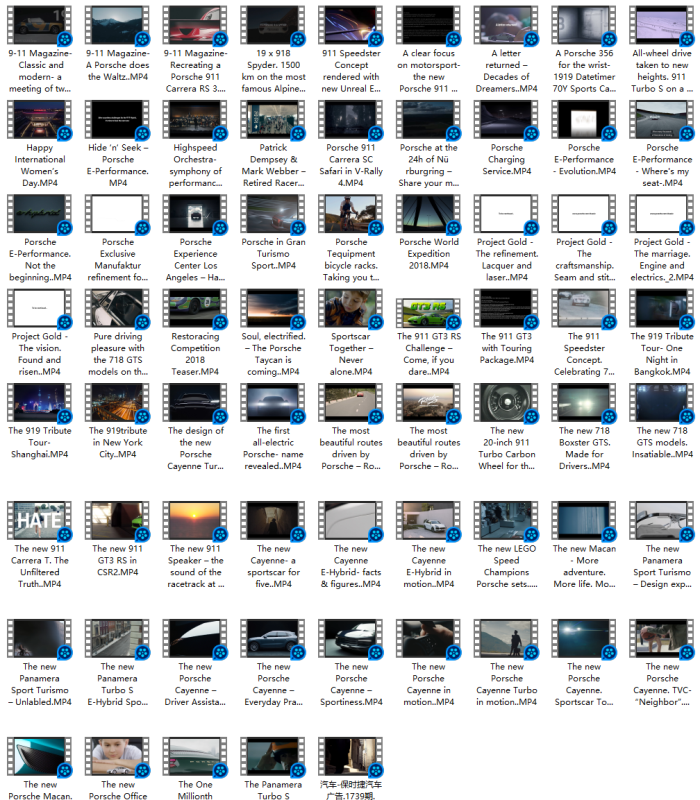Select Highspeed Orchestra video file icon
The width and height of the screenshot is (700, 800).
[195, 119]
